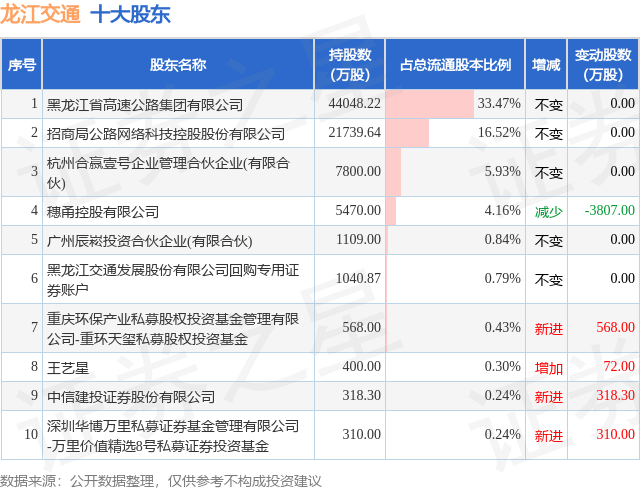Click 不变 status in row 1
The image size is (640, 490).
coord(549,105)
